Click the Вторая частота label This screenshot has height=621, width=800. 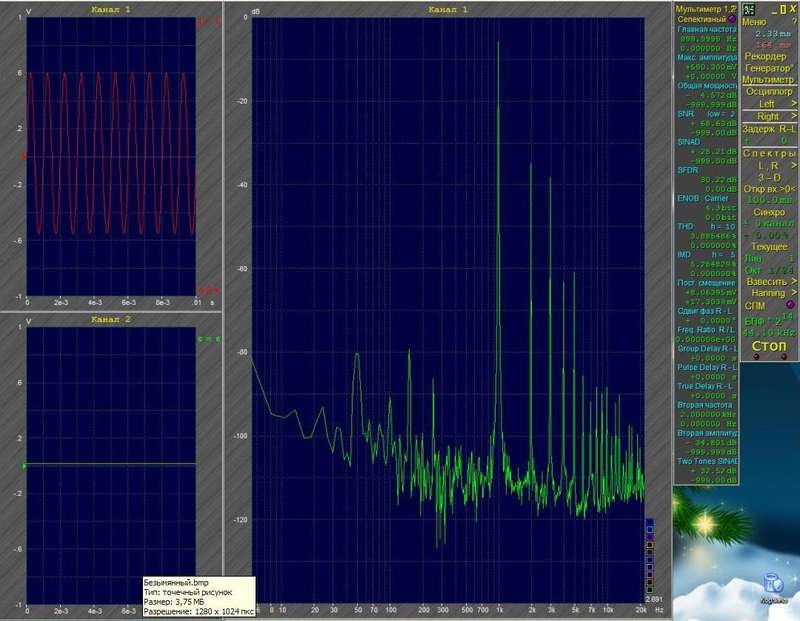[x=705, y=405]
